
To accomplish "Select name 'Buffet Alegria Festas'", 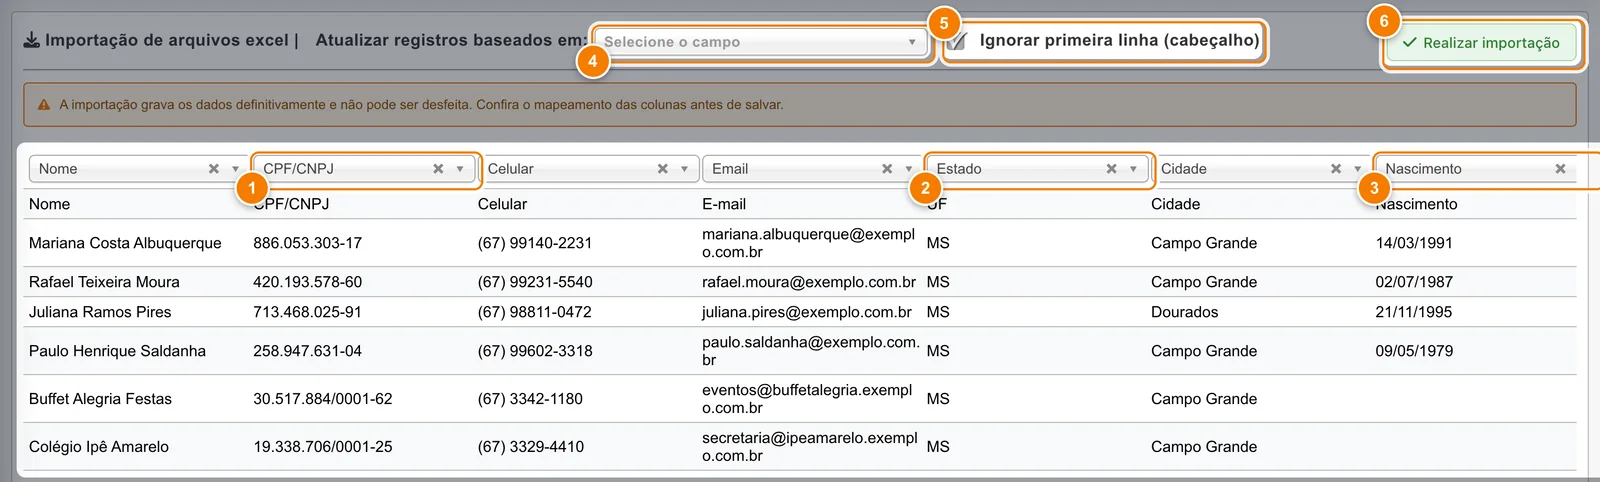I will (100, 399).
